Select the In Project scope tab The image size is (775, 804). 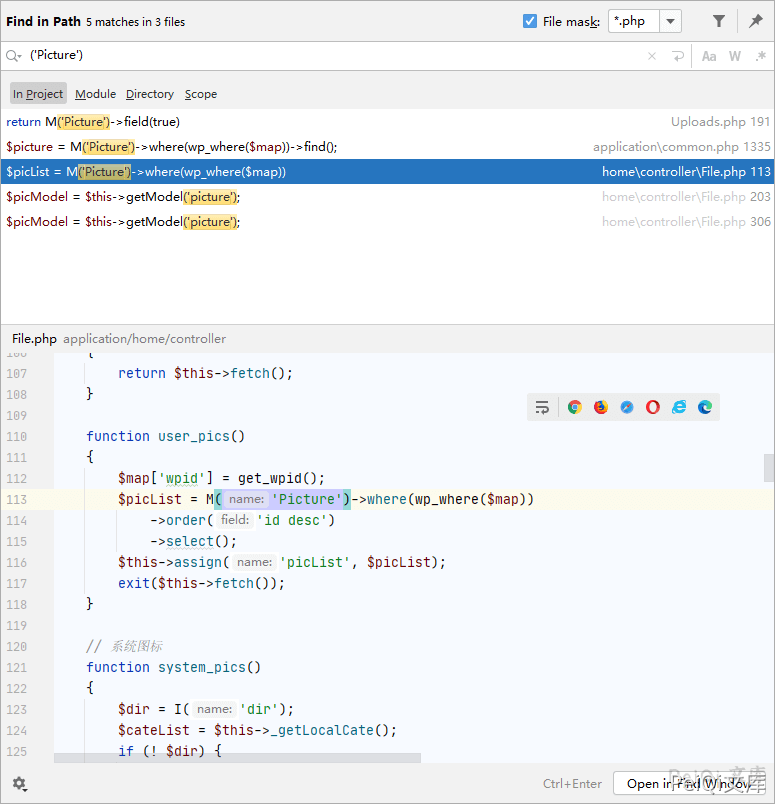point(38,94)
